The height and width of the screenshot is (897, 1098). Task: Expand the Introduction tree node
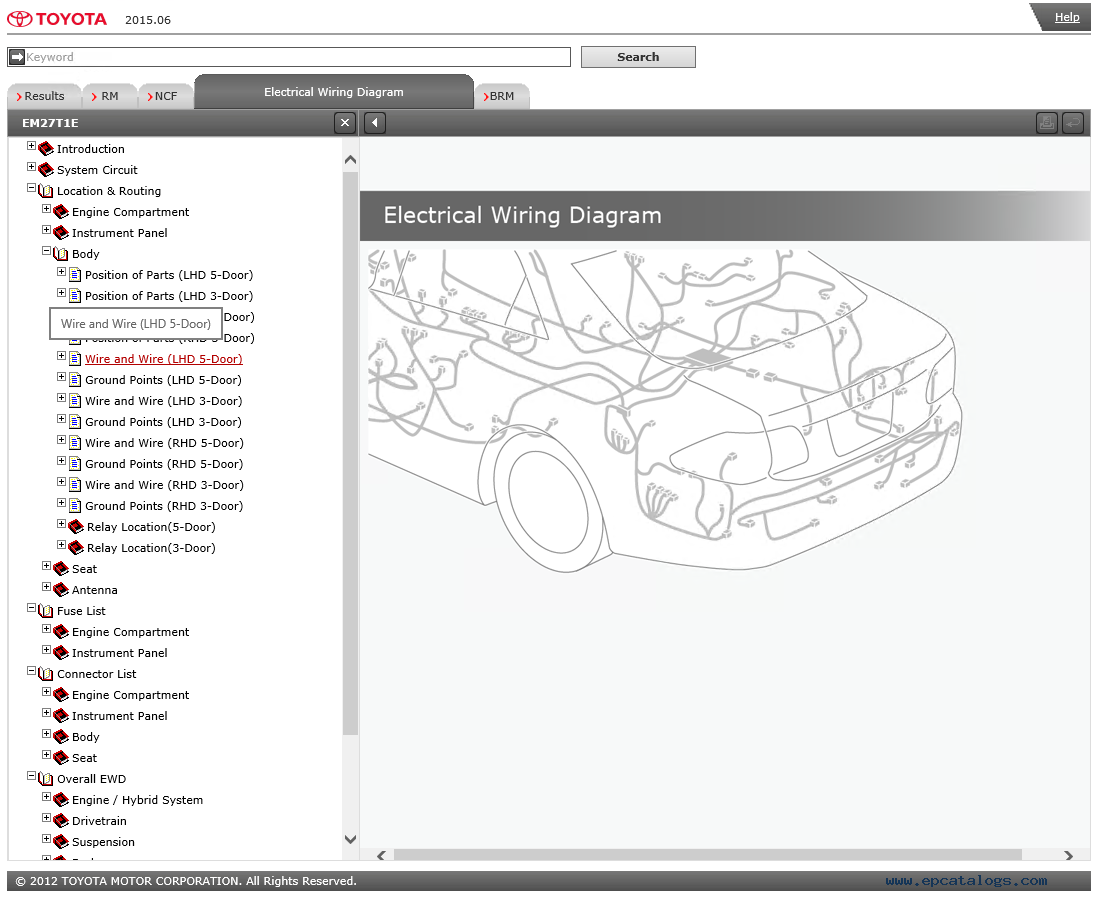[x=32, y=147]
